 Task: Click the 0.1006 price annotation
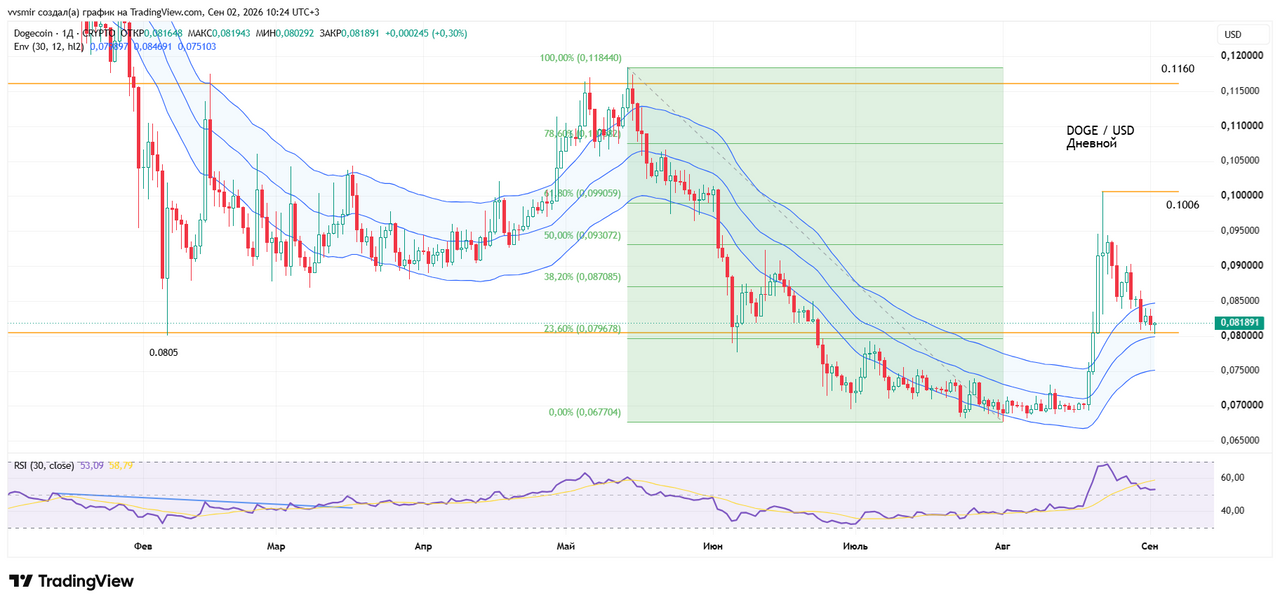1182,204
